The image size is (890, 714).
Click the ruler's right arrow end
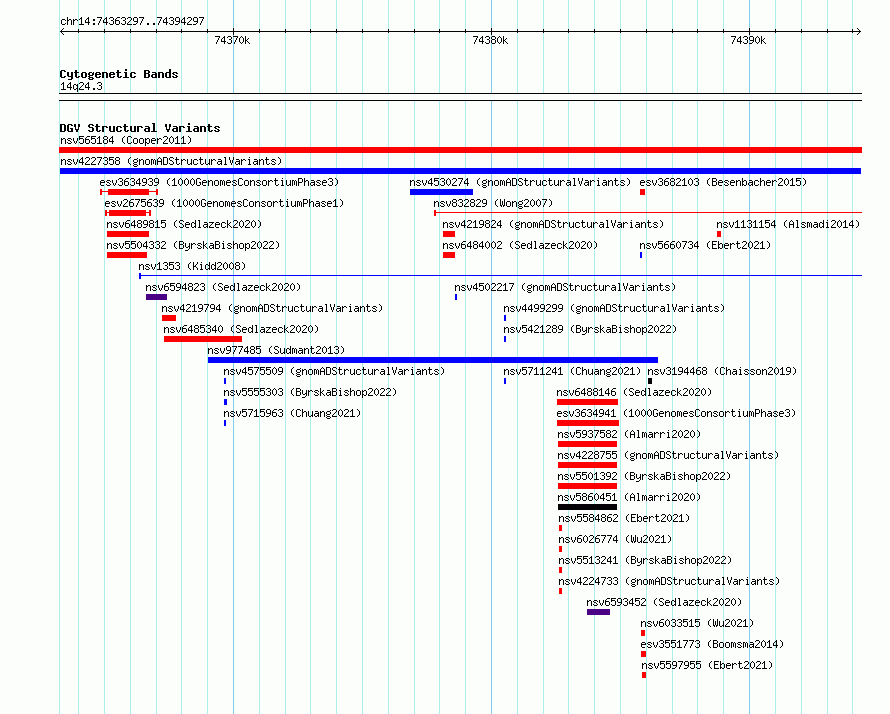coord(859,32)
